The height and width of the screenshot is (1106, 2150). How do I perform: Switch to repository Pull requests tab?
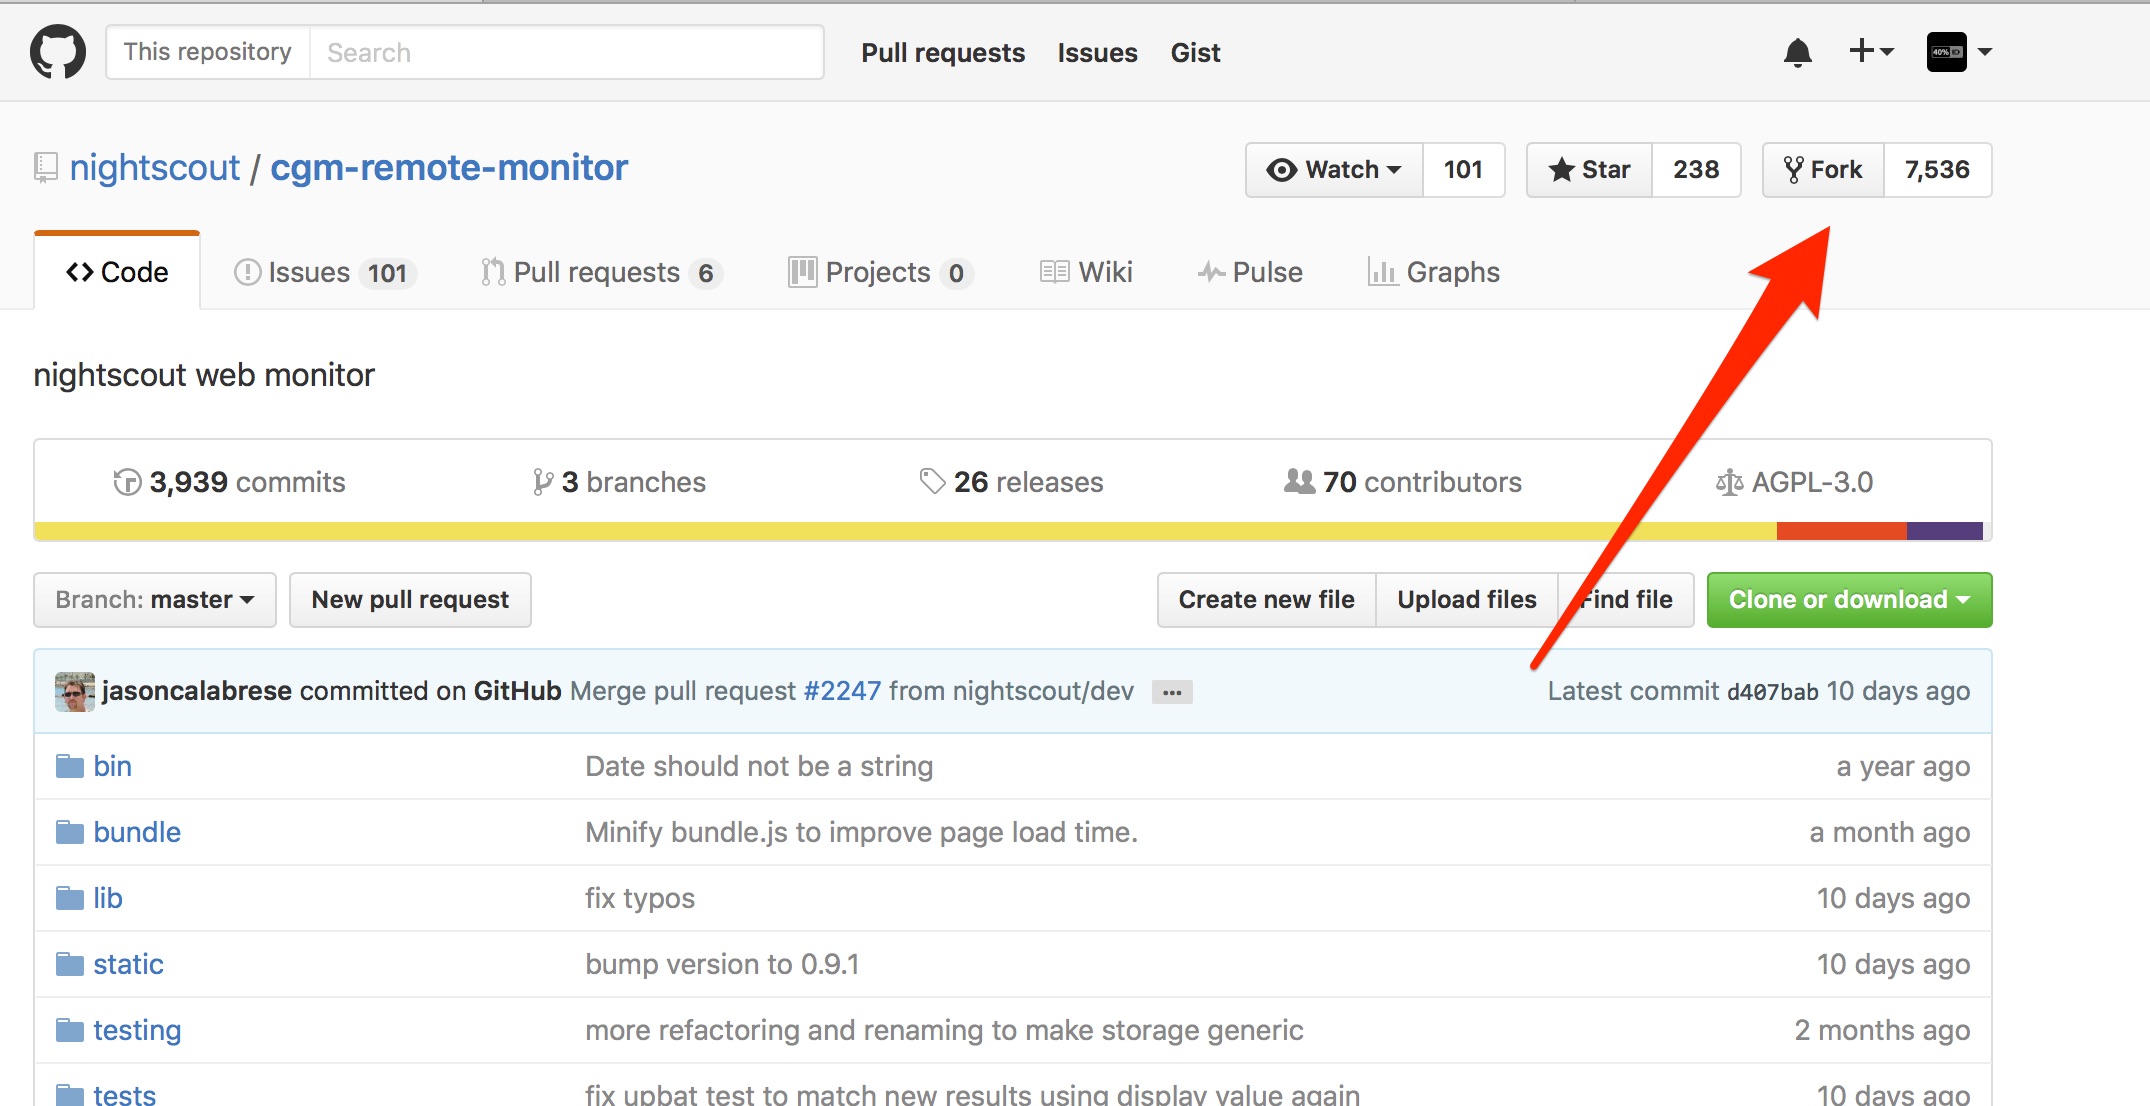[601, 272]
